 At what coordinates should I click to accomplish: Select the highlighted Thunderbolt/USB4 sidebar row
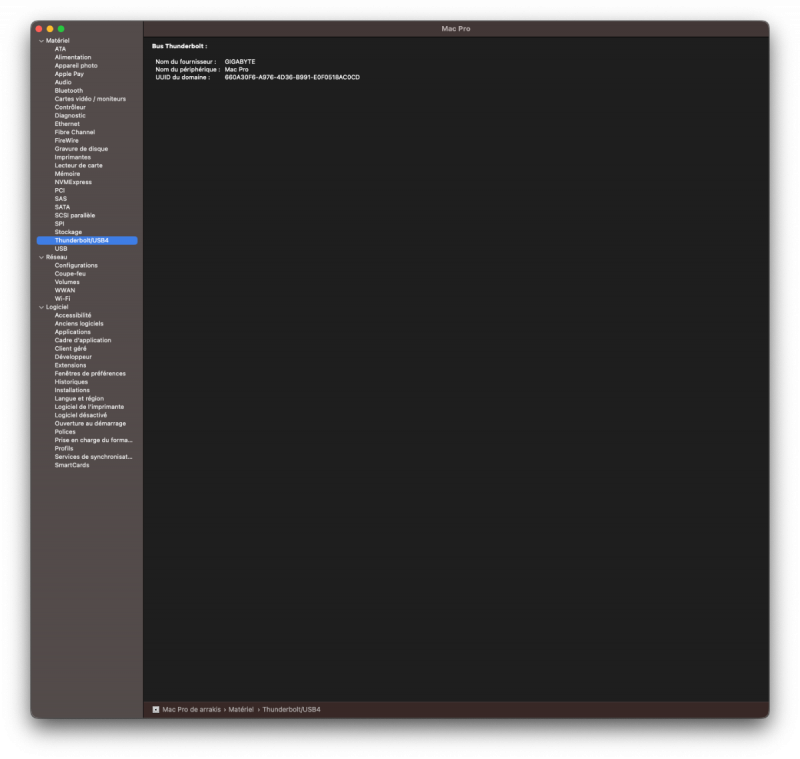87,241
